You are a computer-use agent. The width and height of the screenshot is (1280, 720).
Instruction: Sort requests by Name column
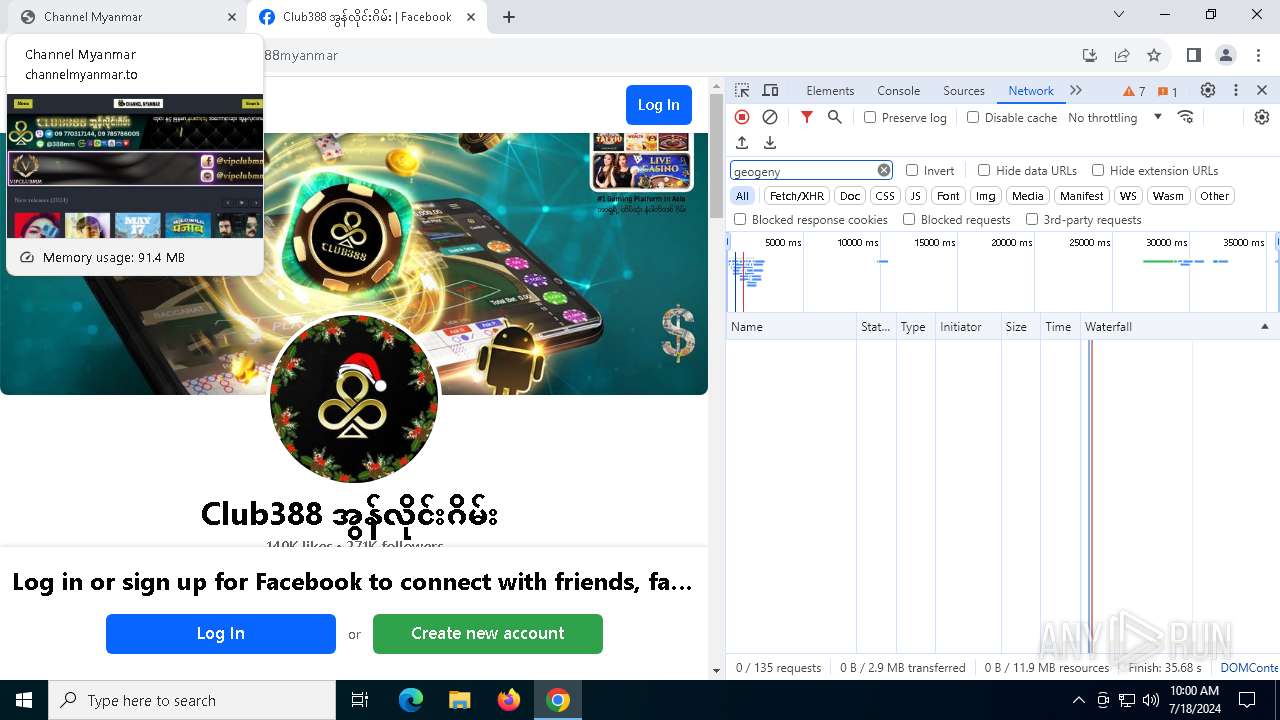point(790,327)
